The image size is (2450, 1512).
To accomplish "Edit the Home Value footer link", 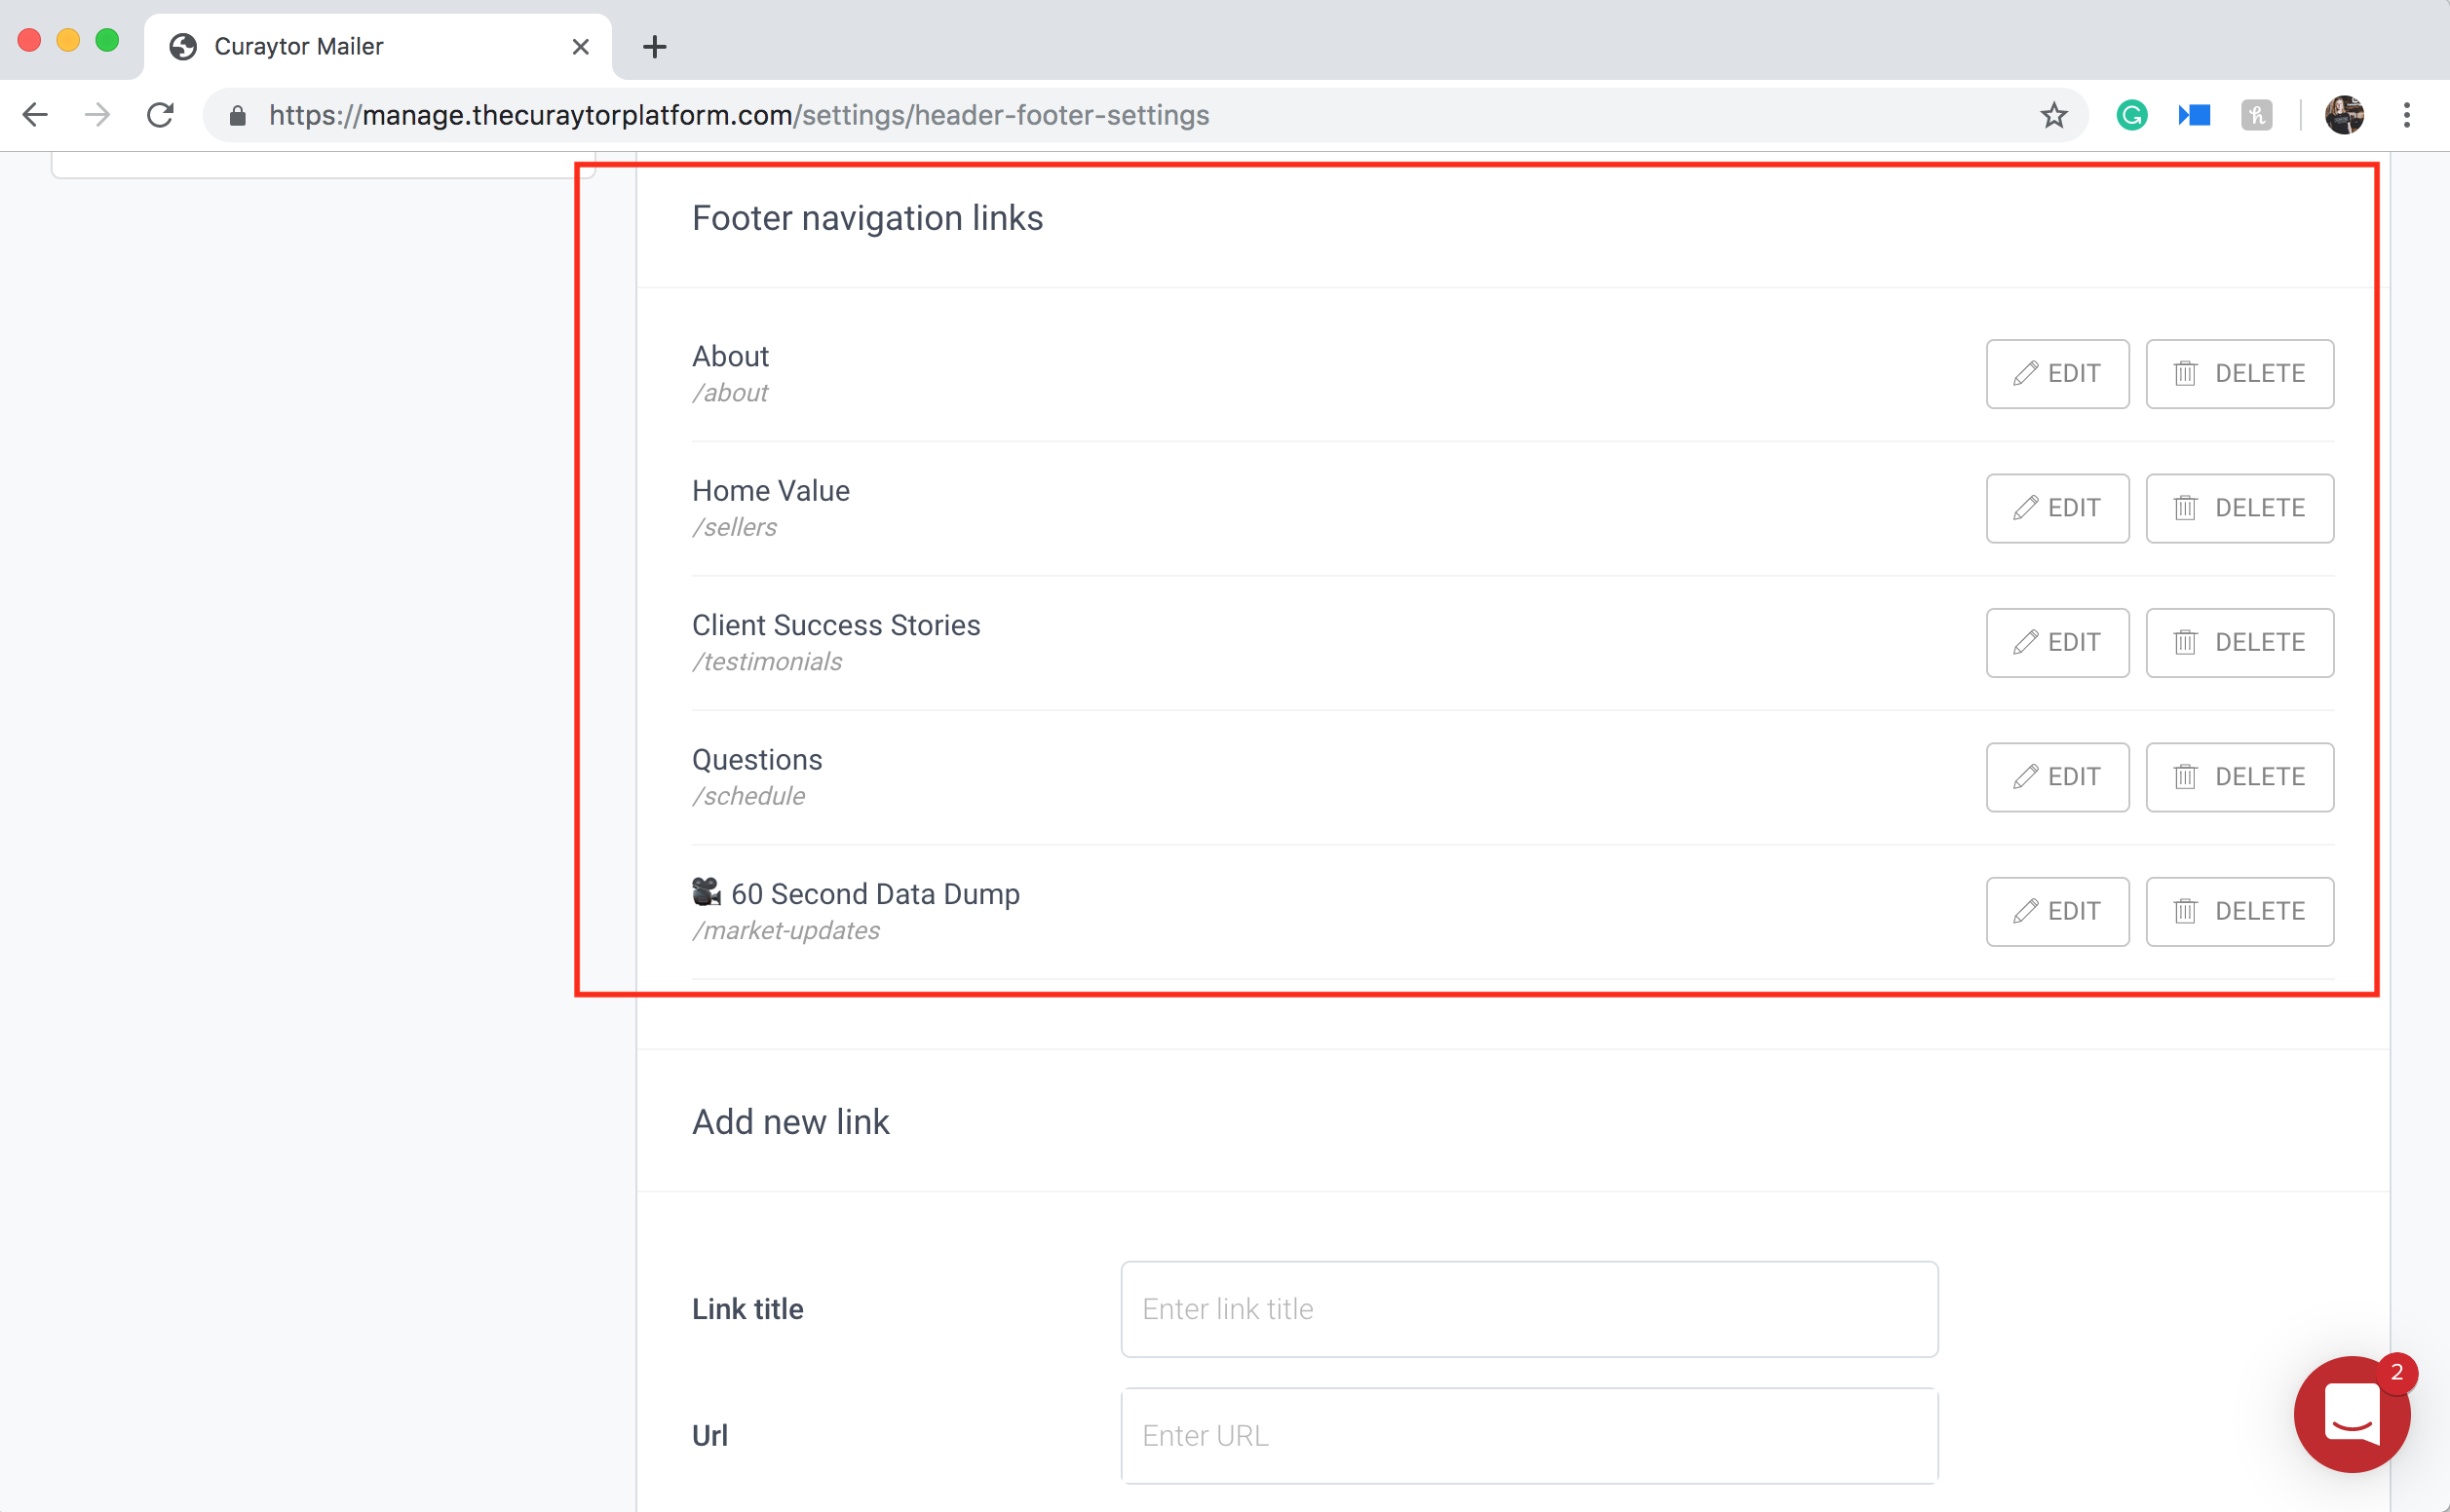I will click(2057, 508).
